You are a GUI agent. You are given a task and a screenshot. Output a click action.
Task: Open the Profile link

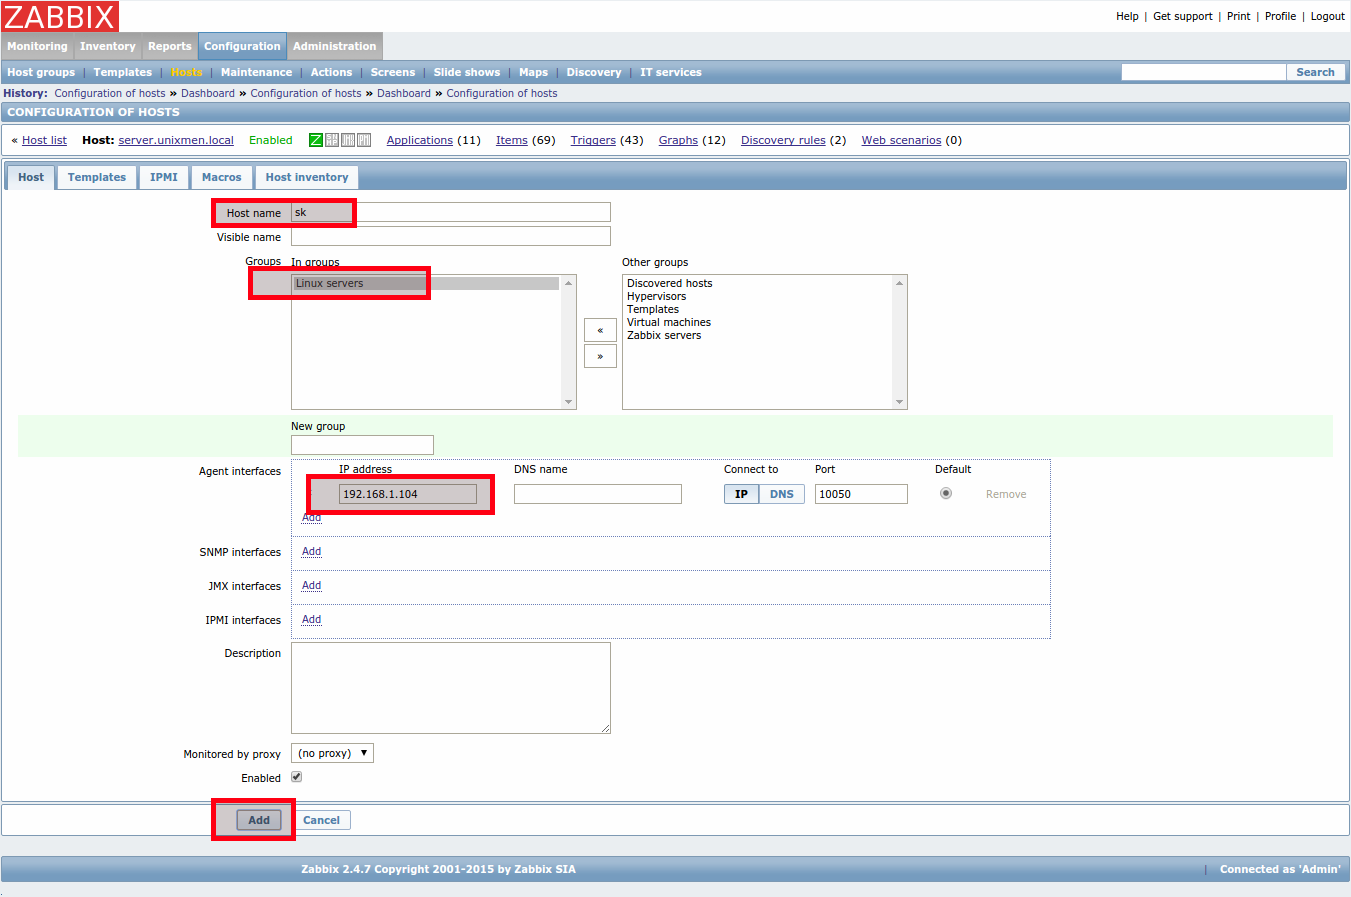point(1280,16)
